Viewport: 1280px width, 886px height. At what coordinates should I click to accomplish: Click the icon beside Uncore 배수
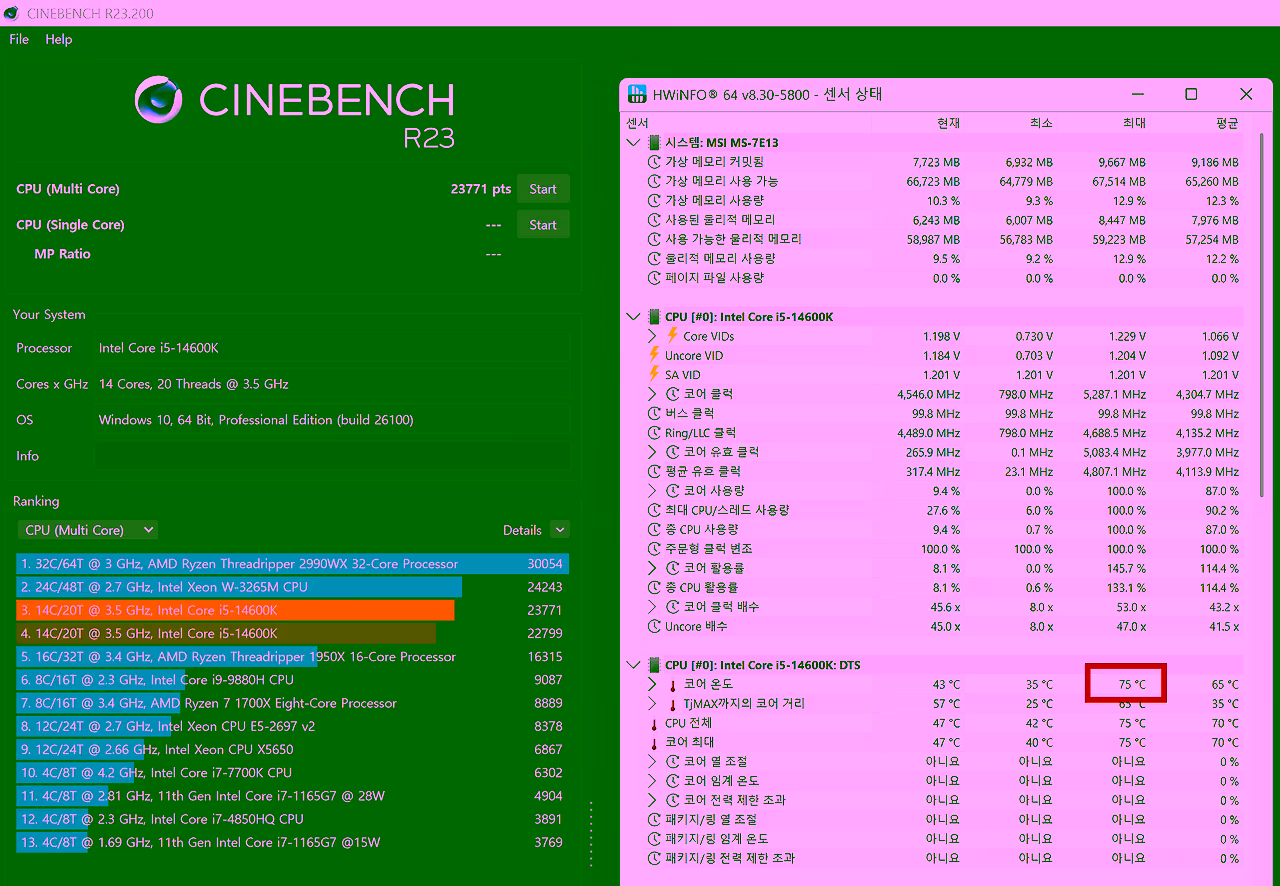655,626
